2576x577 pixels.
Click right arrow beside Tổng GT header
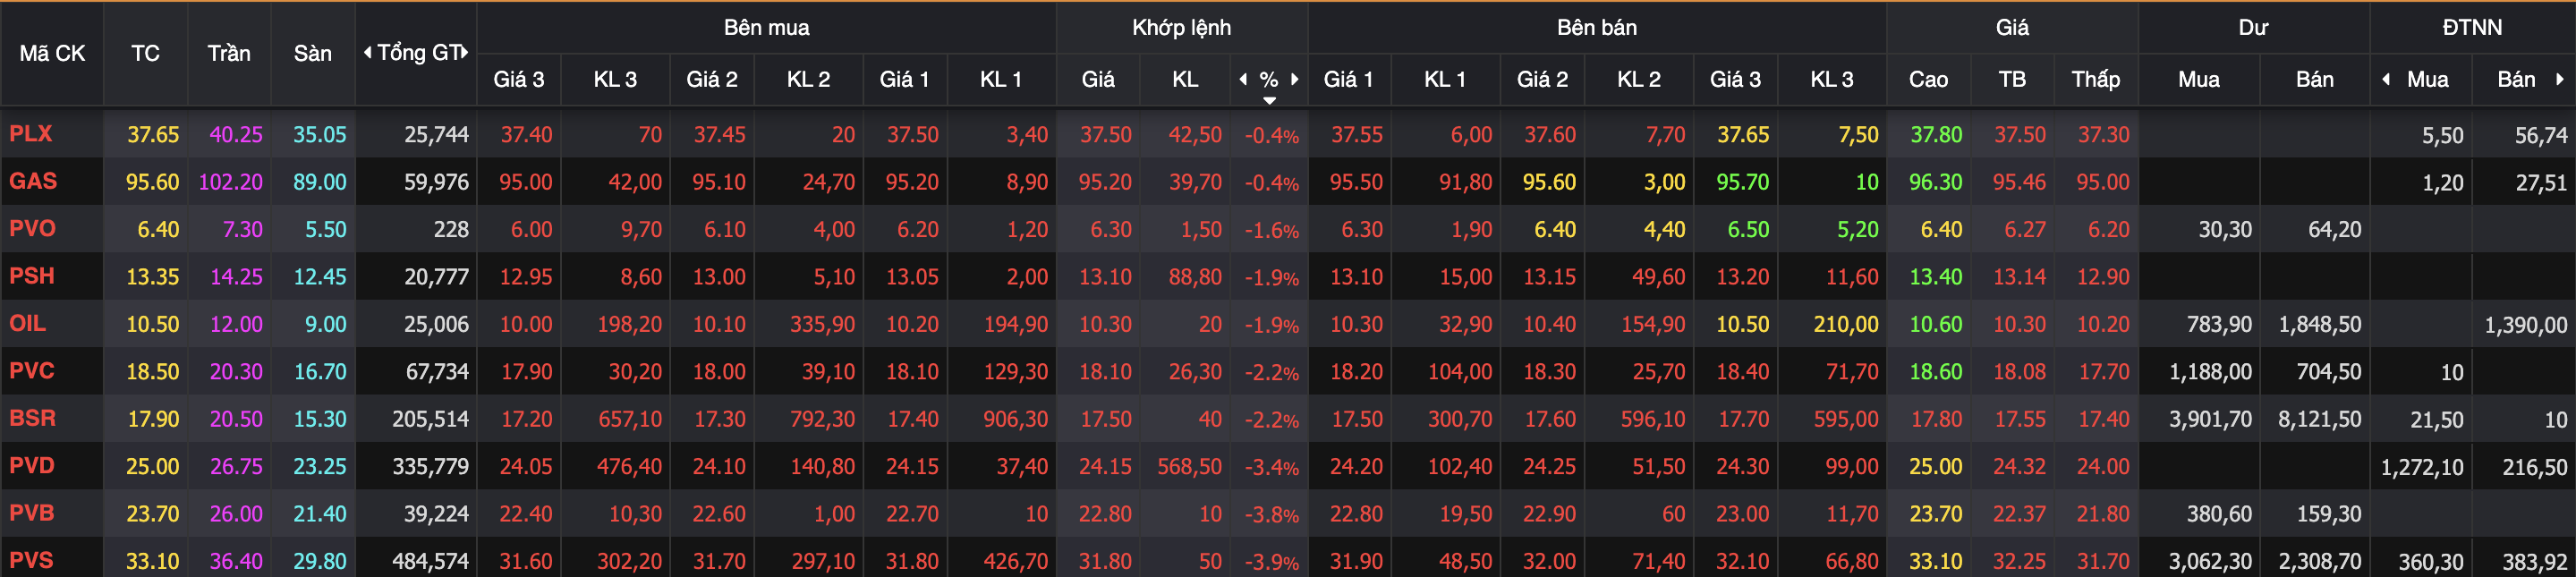(465, 53)
